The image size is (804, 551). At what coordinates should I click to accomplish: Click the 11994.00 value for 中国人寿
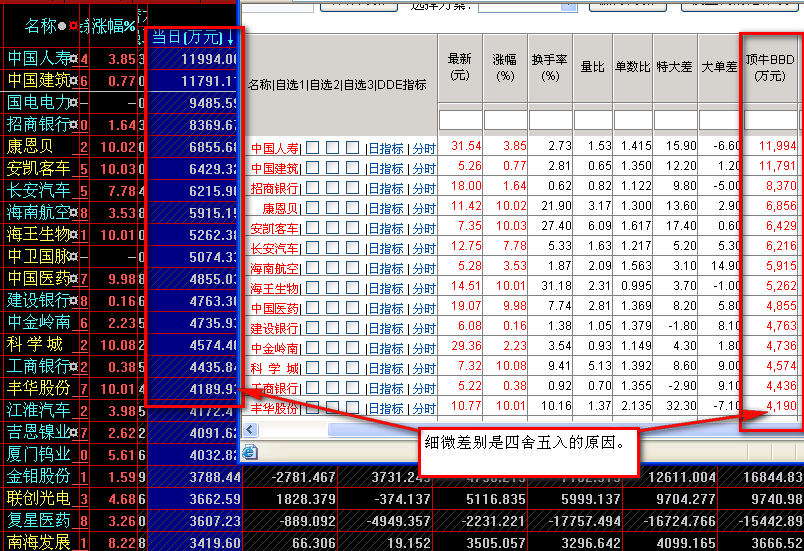click(208, 59)
